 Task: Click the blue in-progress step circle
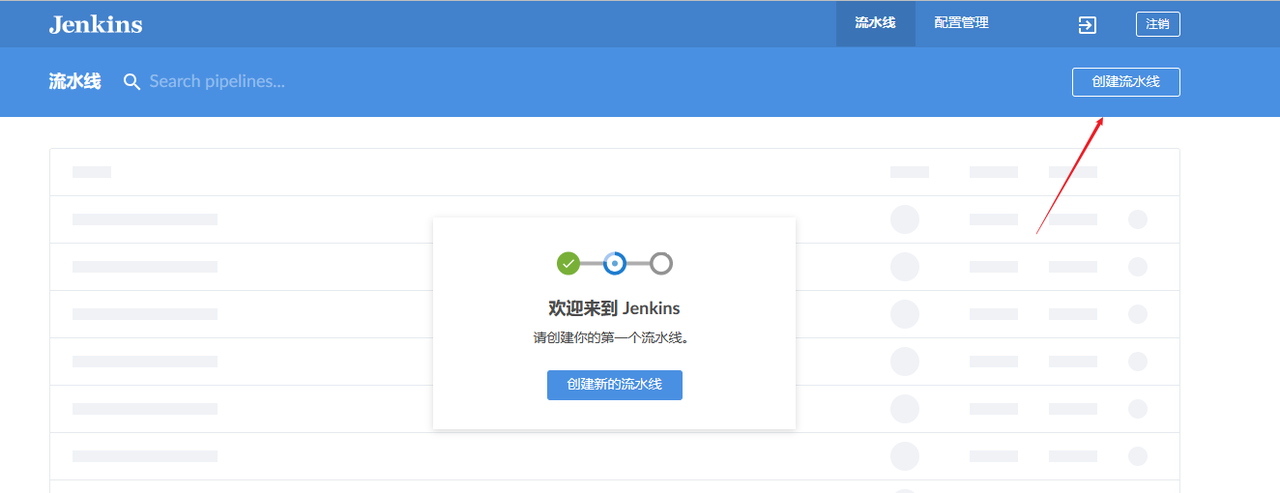click(615, 264)
